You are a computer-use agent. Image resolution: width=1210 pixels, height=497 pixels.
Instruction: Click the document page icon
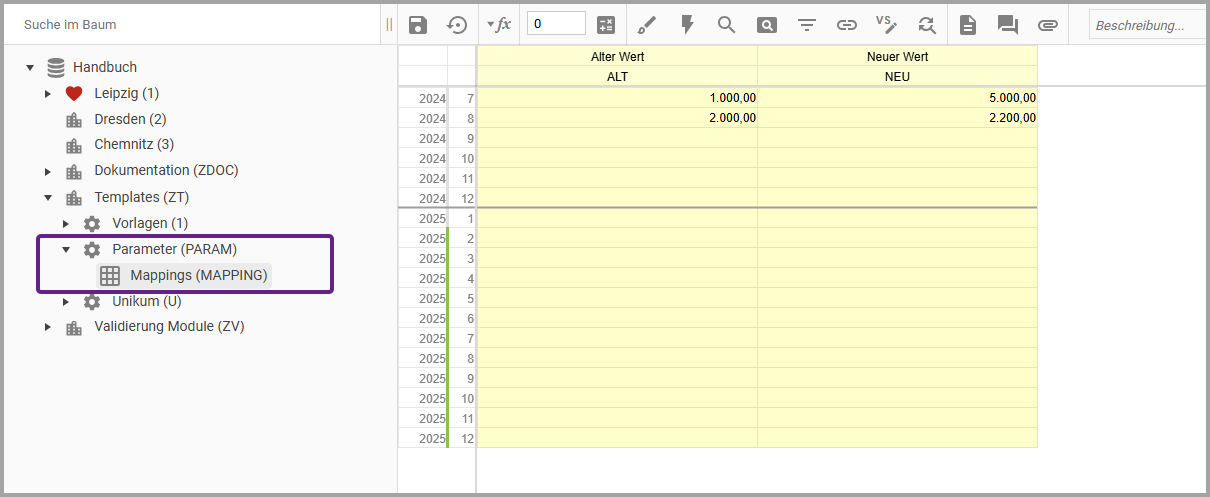tap(967, 25)
